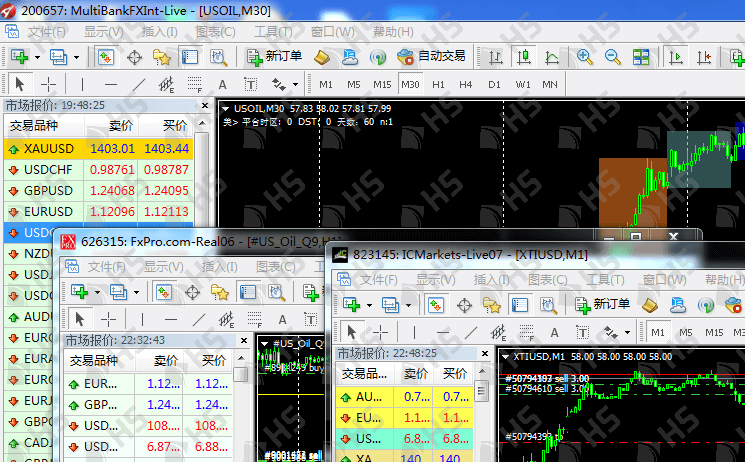
Task: Open the 工具(T) menu in MultiBank window
Action: [273, 32]
